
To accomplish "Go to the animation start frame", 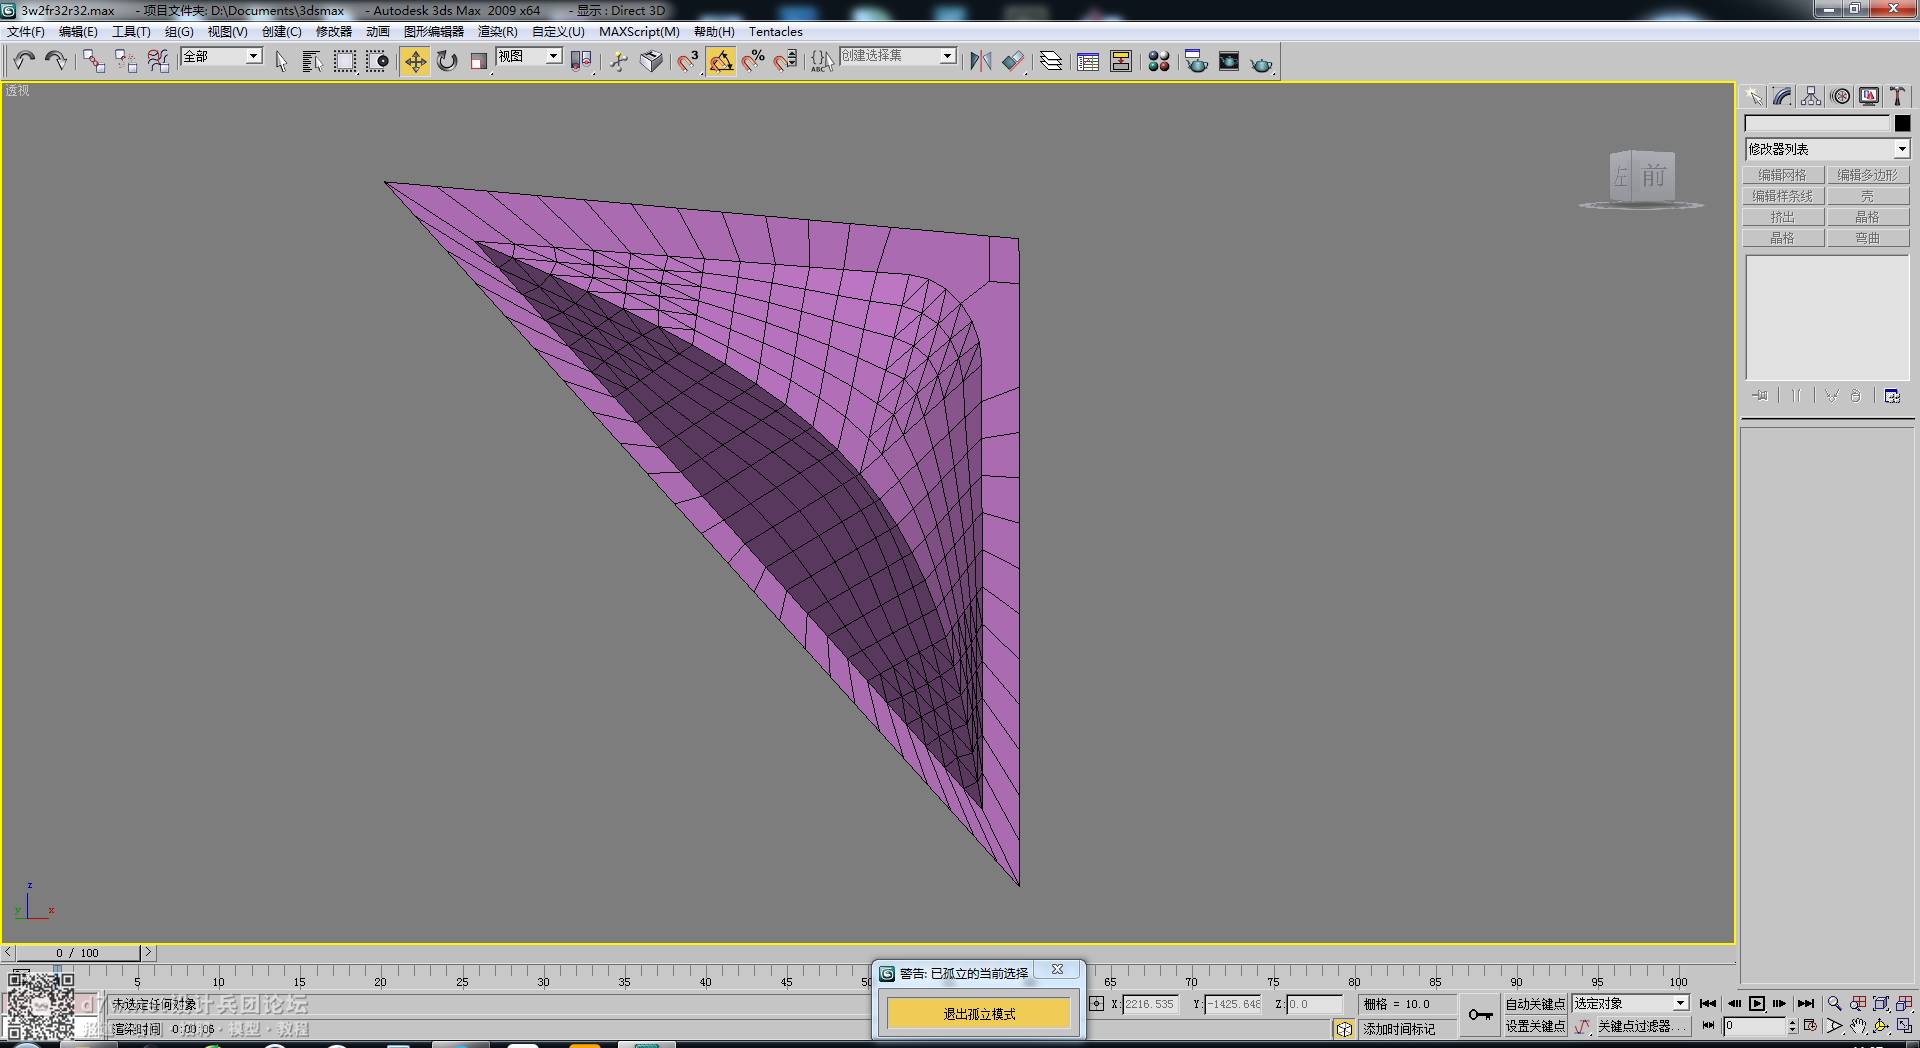I will coord(1708,1003).
